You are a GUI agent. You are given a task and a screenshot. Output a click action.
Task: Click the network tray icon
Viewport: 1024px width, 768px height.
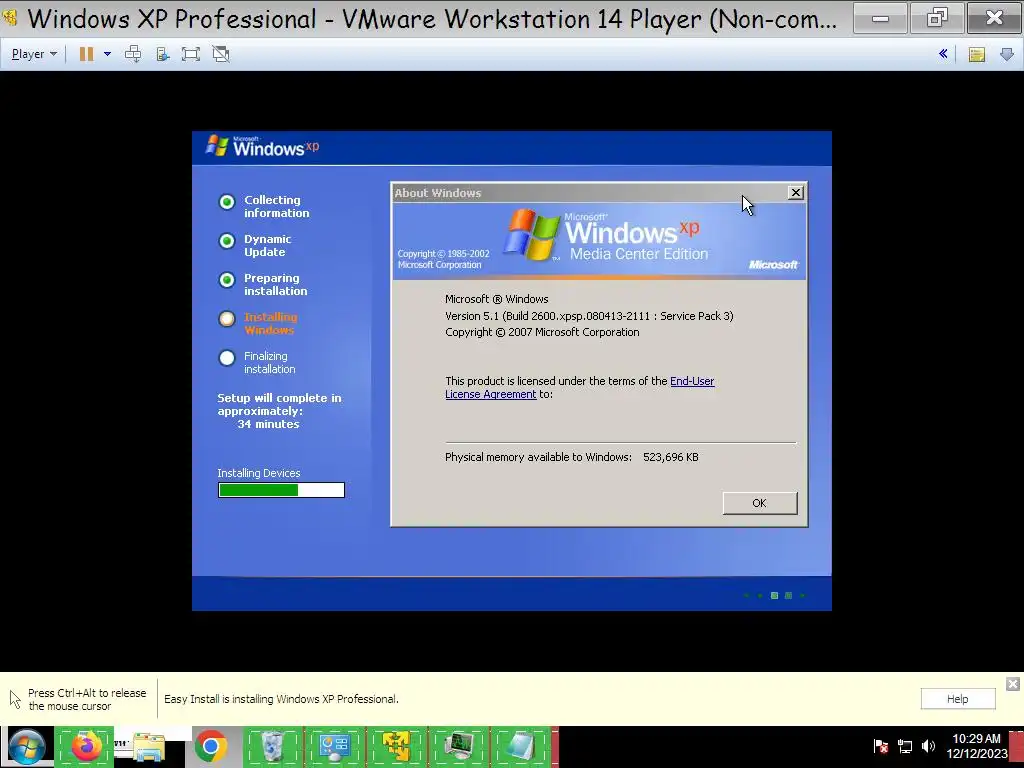pos(905,746)
